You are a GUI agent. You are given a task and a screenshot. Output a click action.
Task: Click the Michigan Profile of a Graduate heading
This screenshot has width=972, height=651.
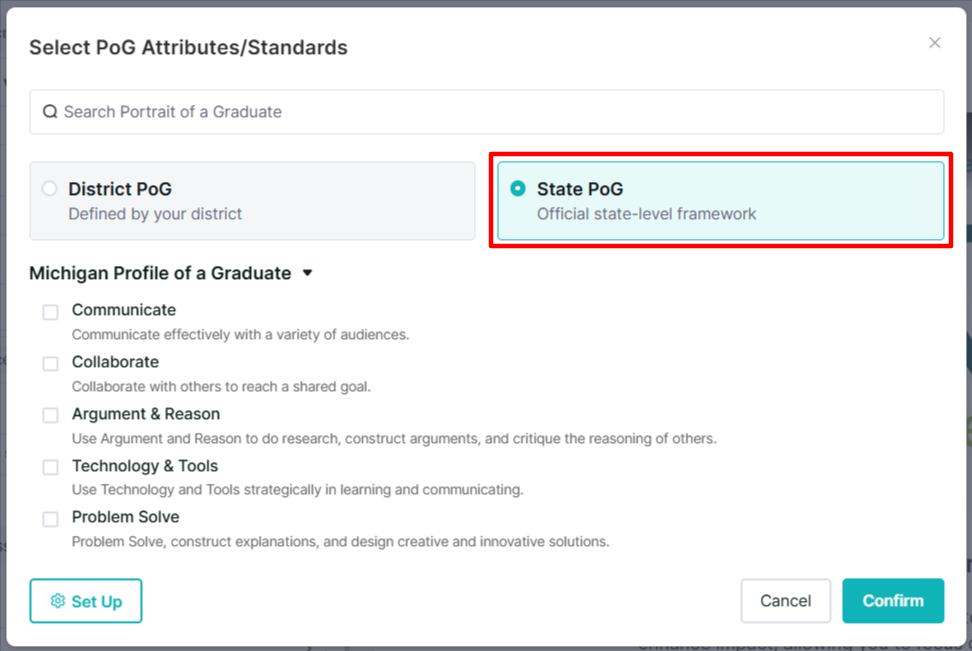pos(160,273)
